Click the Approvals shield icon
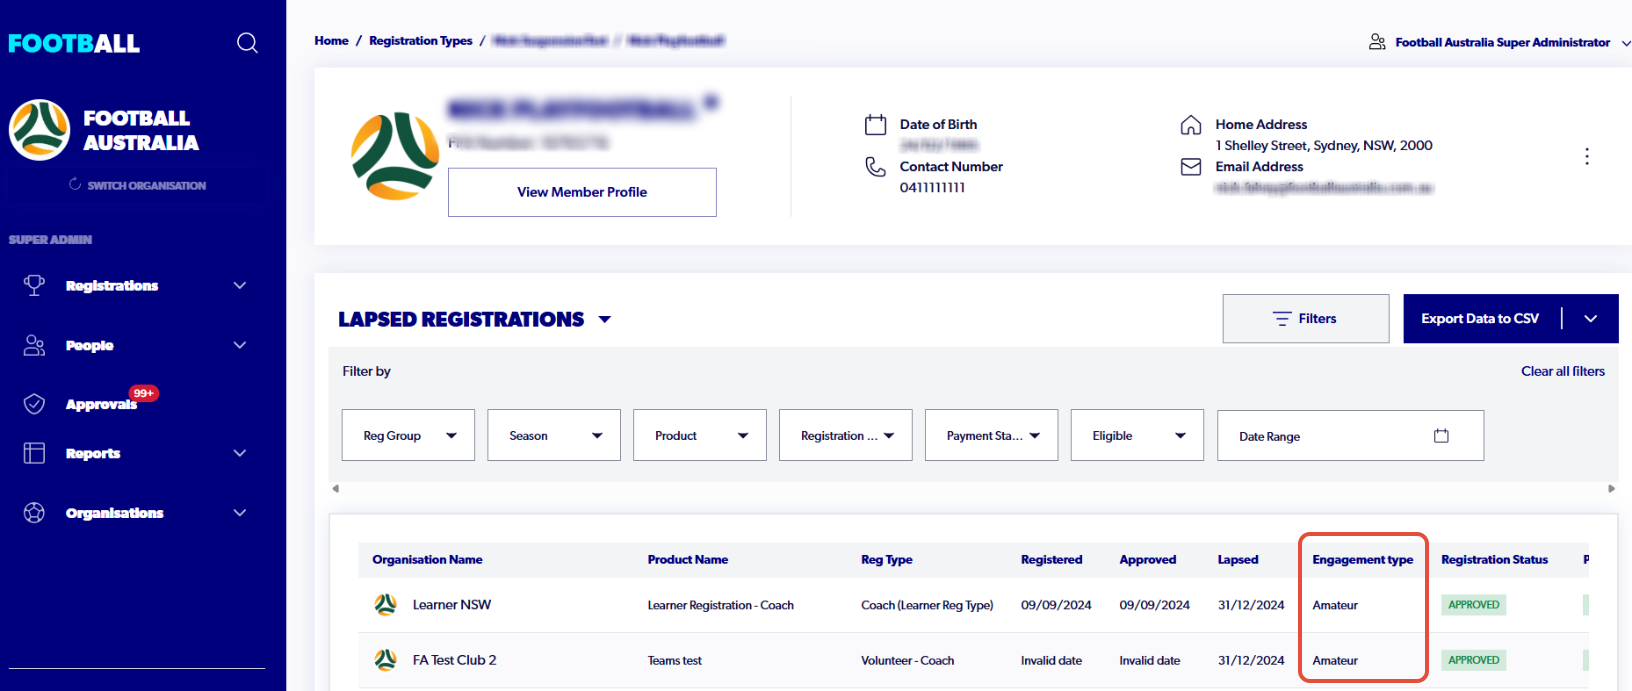The width and height of the screenshot is (1632, 691). pyautogui.click(x=34, y=404)
